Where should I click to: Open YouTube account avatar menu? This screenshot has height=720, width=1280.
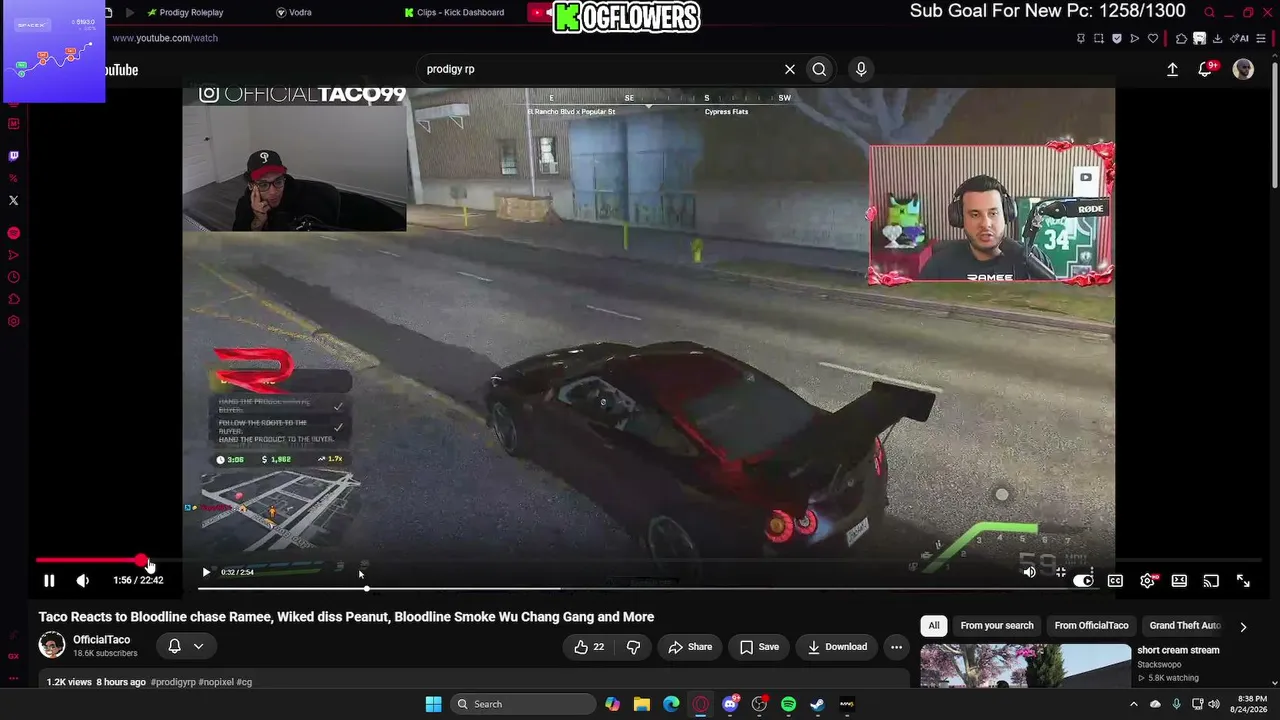[1243, 69]
